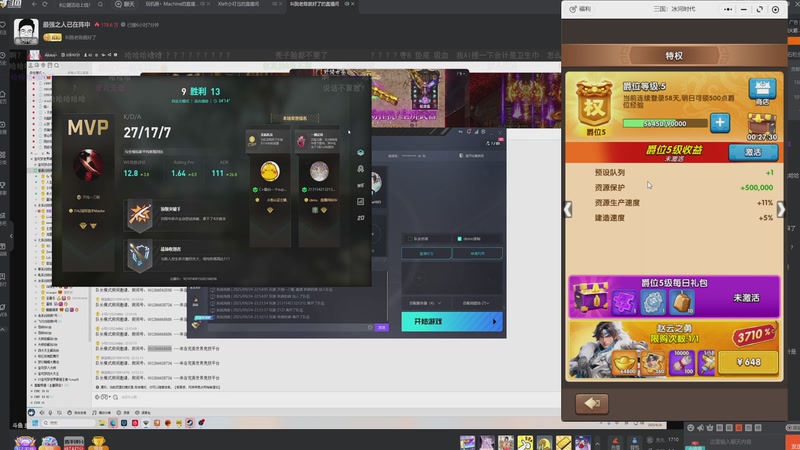Click the MVP player avatar
The height and width of the screenshot is (450, 800).
(x=88, y=165)
